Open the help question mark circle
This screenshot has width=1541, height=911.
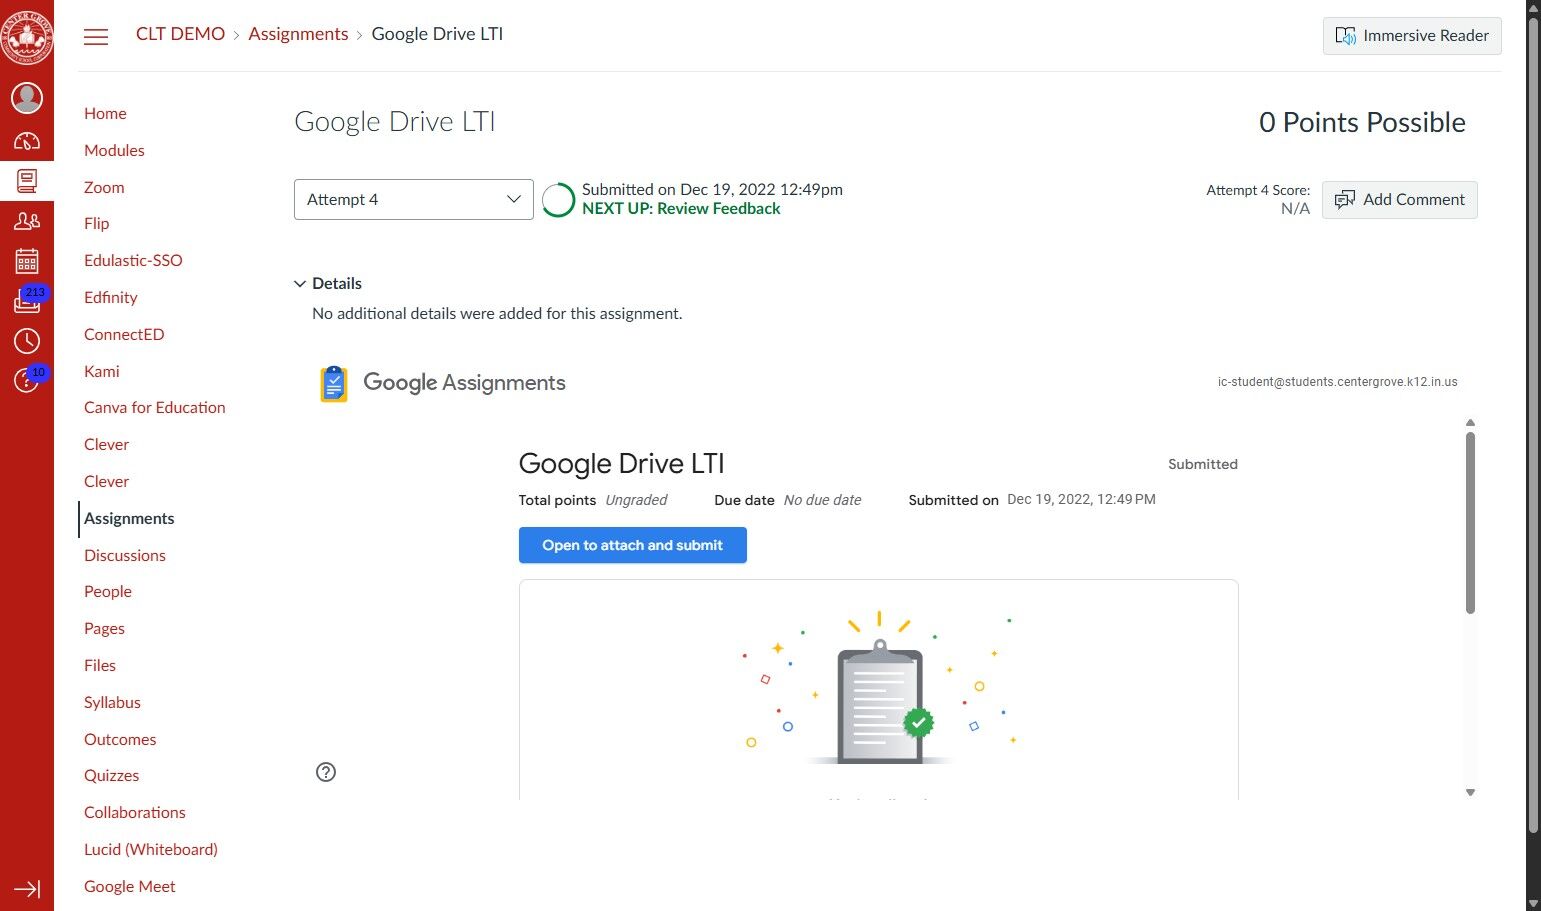(325, 772)
